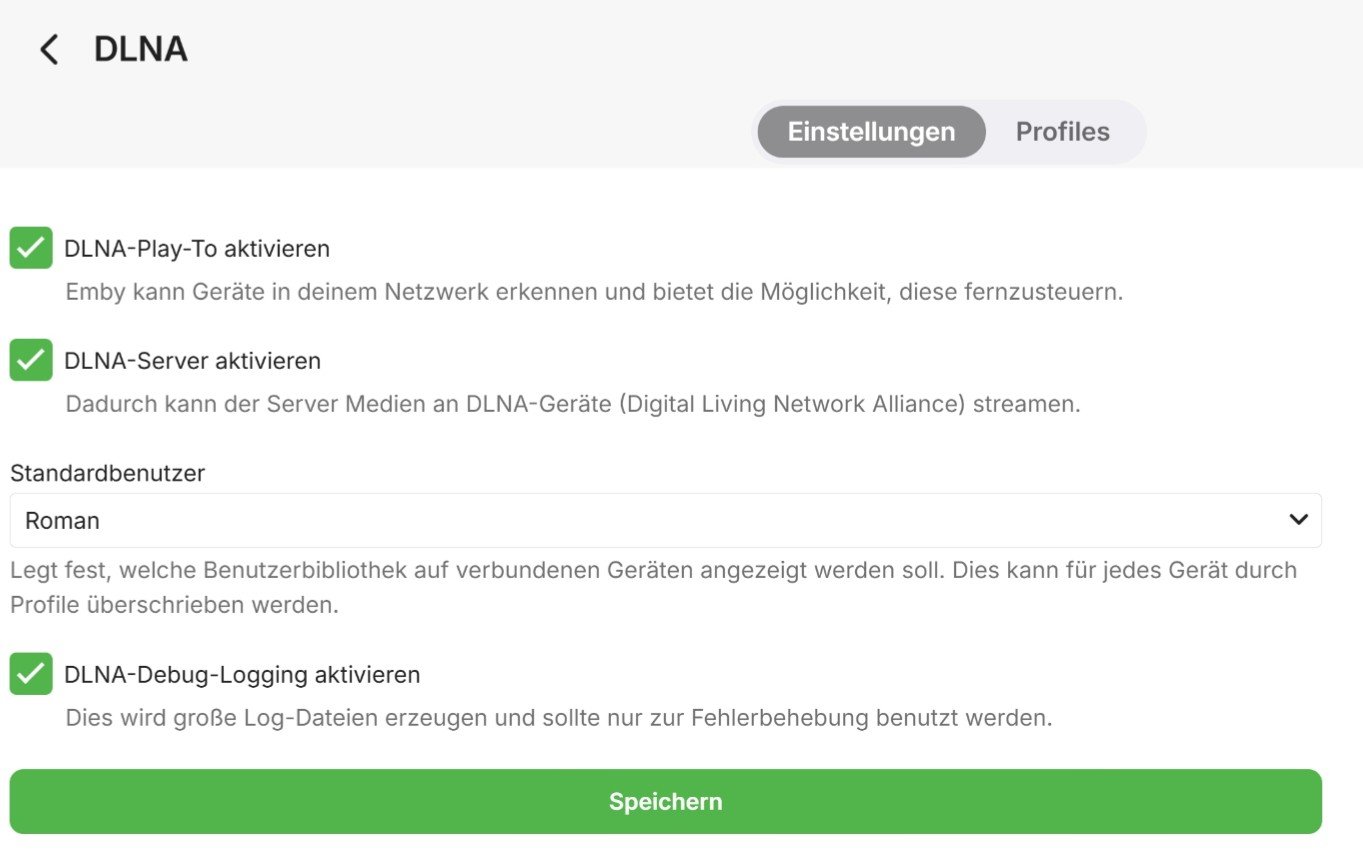Click the Standardbenutzer field label
The image size is (1363, 867).
(107, 473)
